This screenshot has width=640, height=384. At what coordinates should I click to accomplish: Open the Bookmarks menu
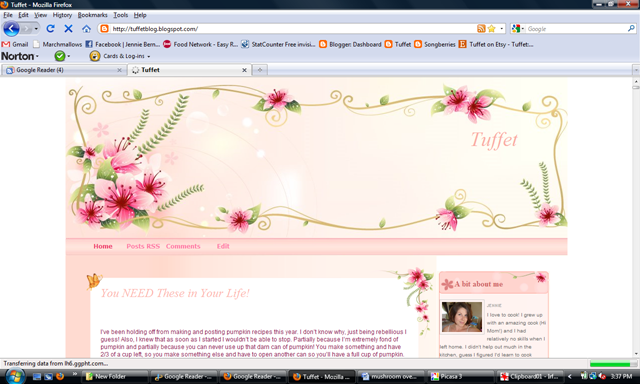click(92, 15)
